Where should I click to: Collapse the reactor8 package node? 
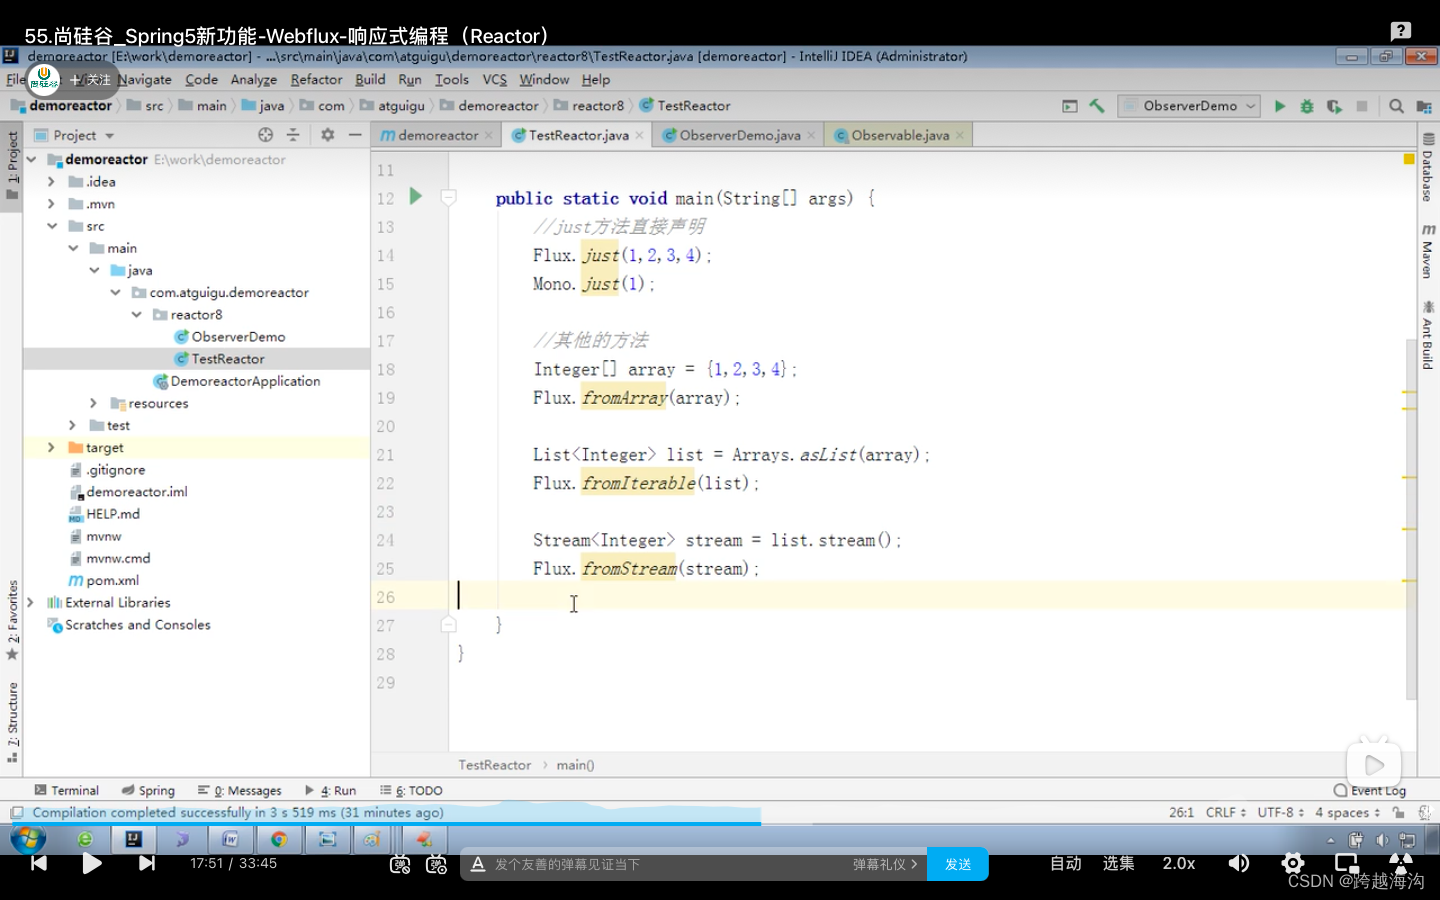(136, 315)
